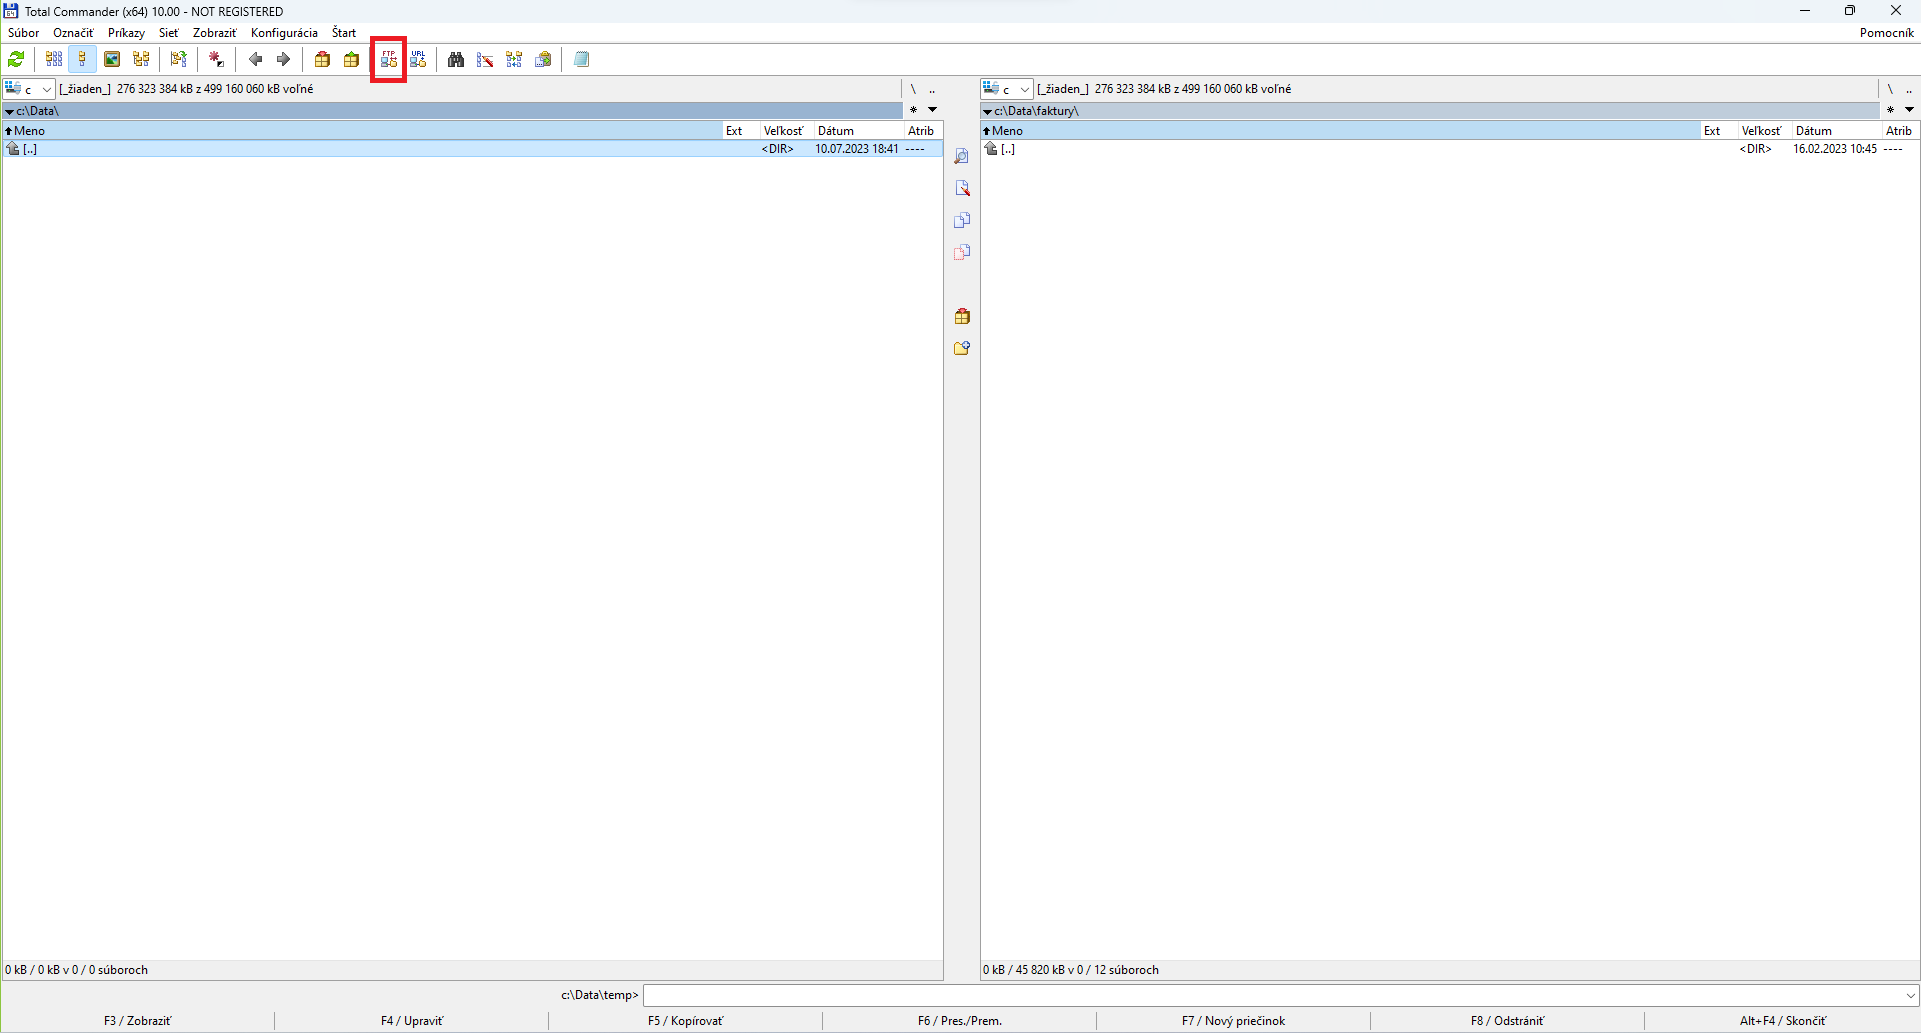Screen dimensions: 1921x1033
Task: Open the multi-rename tool icon
Action: click(485, 59)
